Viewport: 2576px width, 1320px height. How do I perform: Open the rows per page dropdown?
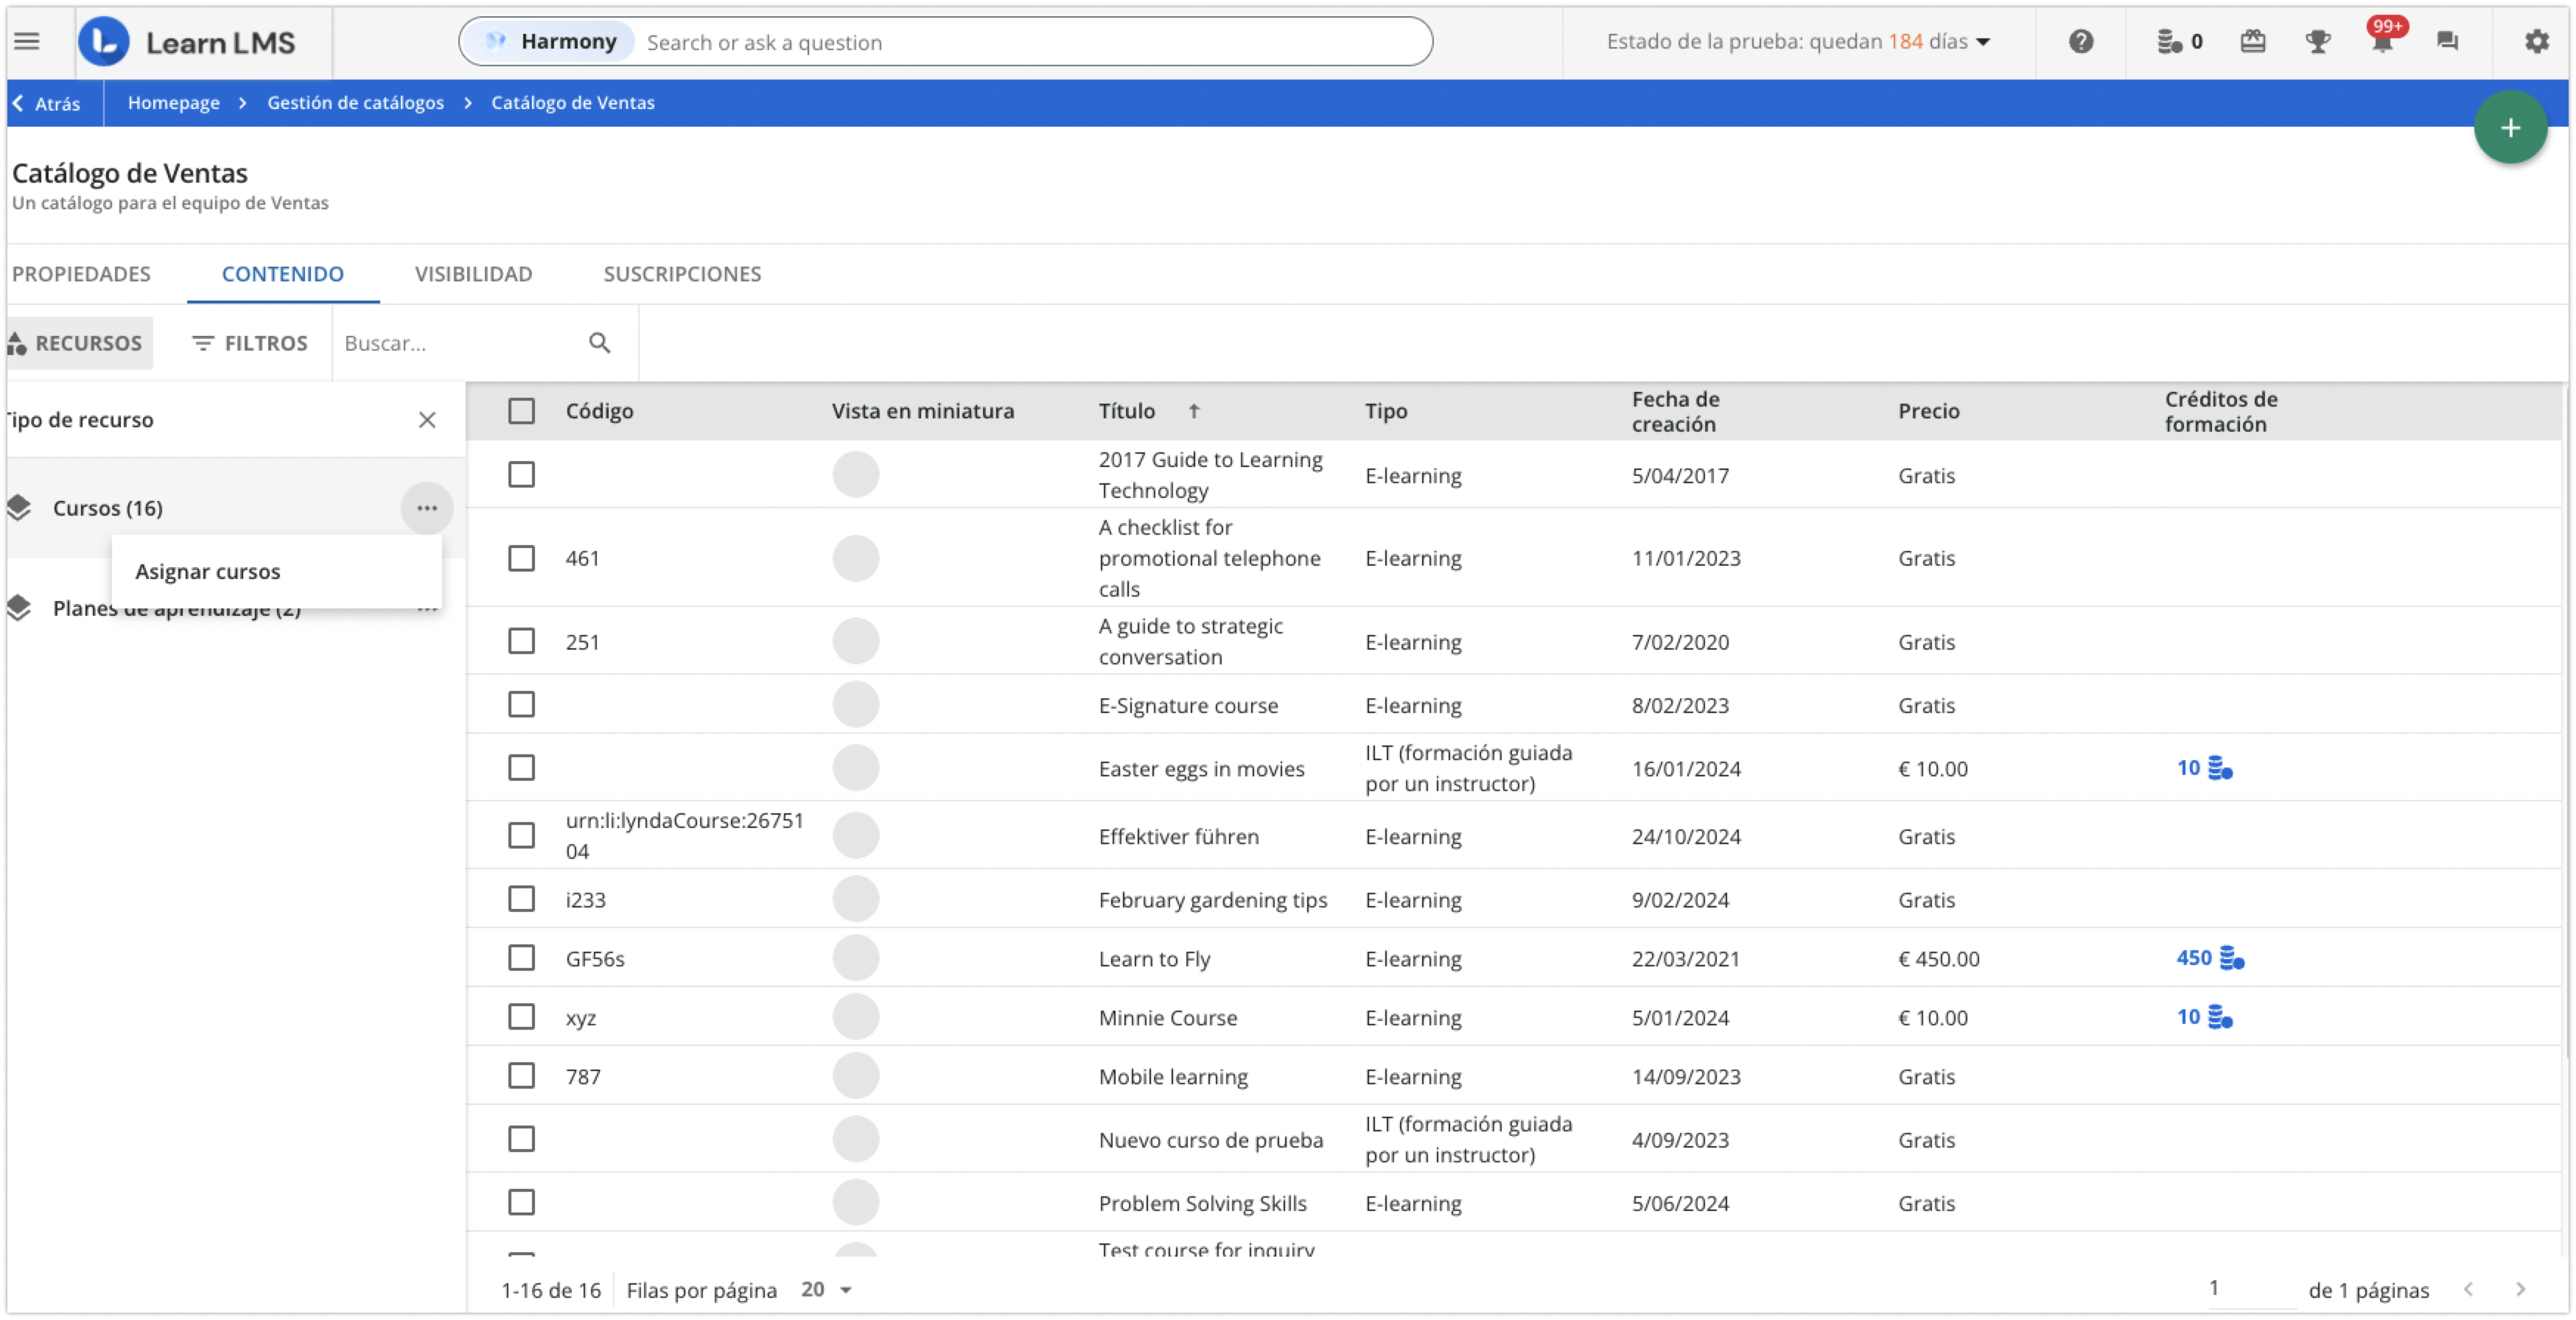click(827, 1289)
